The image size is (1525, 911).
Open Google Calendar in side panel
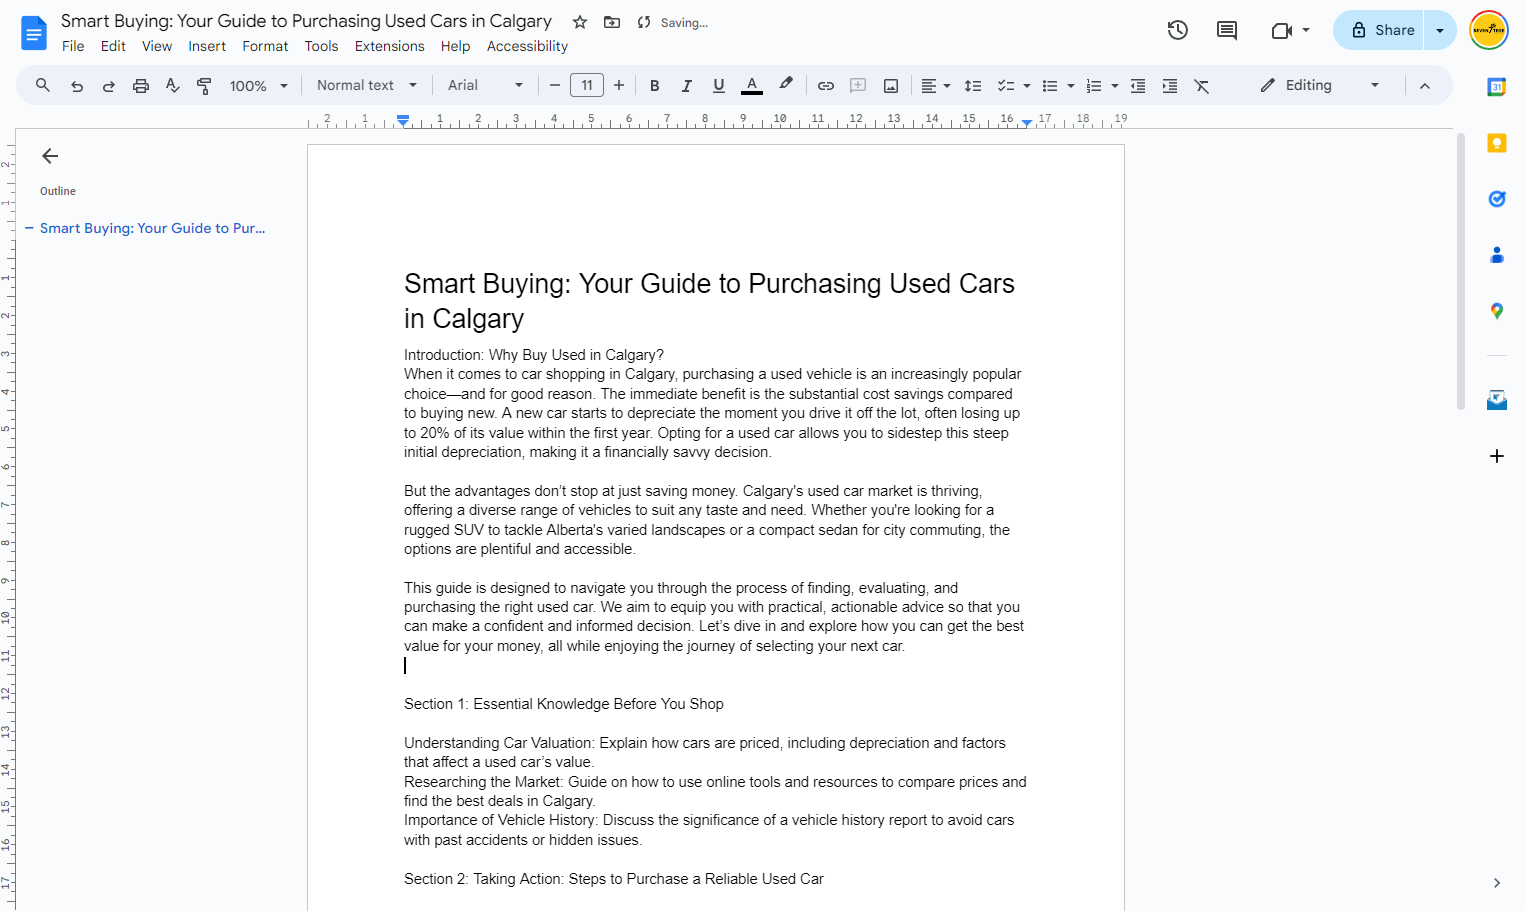(x=1497, y=87)
